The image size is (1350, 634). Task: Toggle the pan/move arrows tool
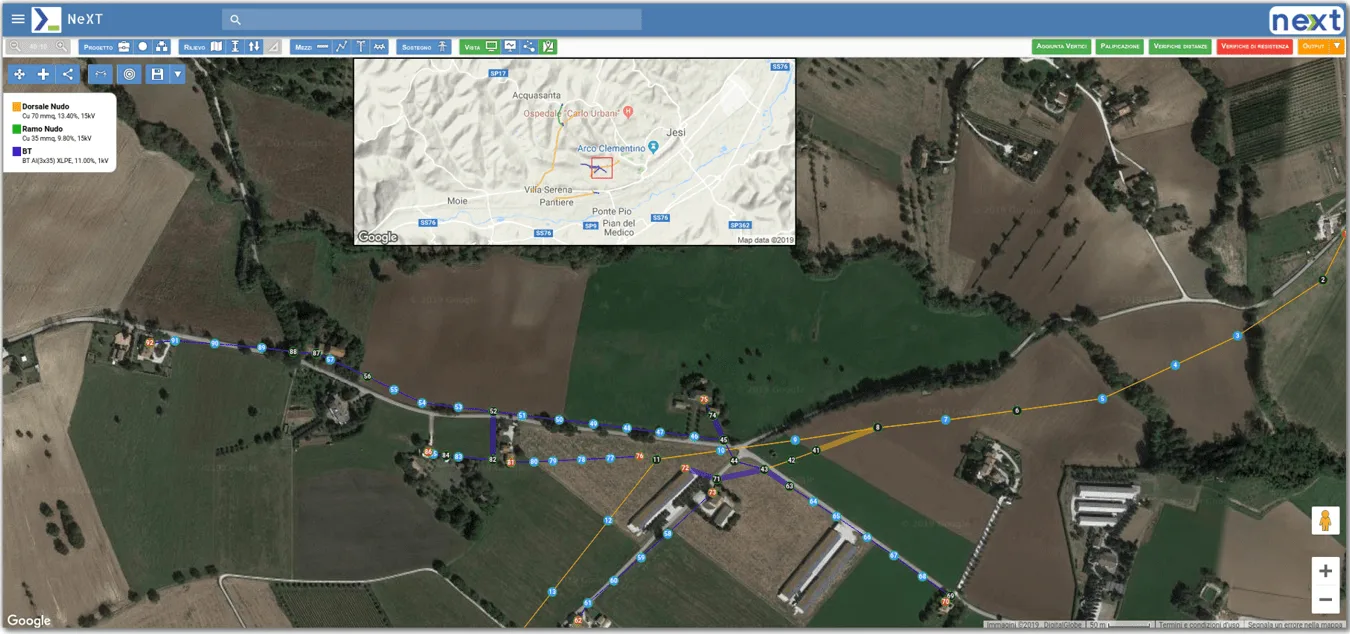(19, 74)
